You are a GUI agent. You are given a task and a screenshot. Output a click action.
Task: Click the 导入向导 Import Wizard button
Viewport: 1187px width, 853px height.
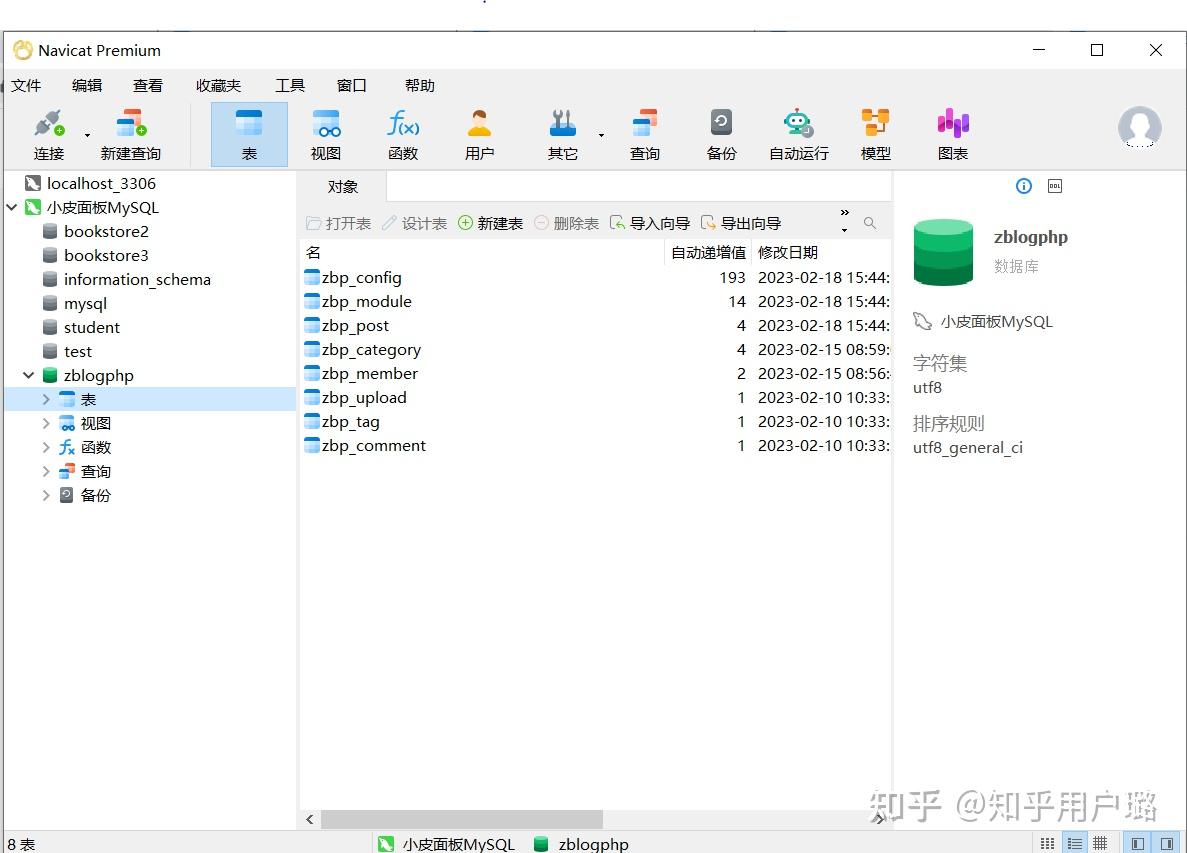pyautogui.click(x=650, y=222)
